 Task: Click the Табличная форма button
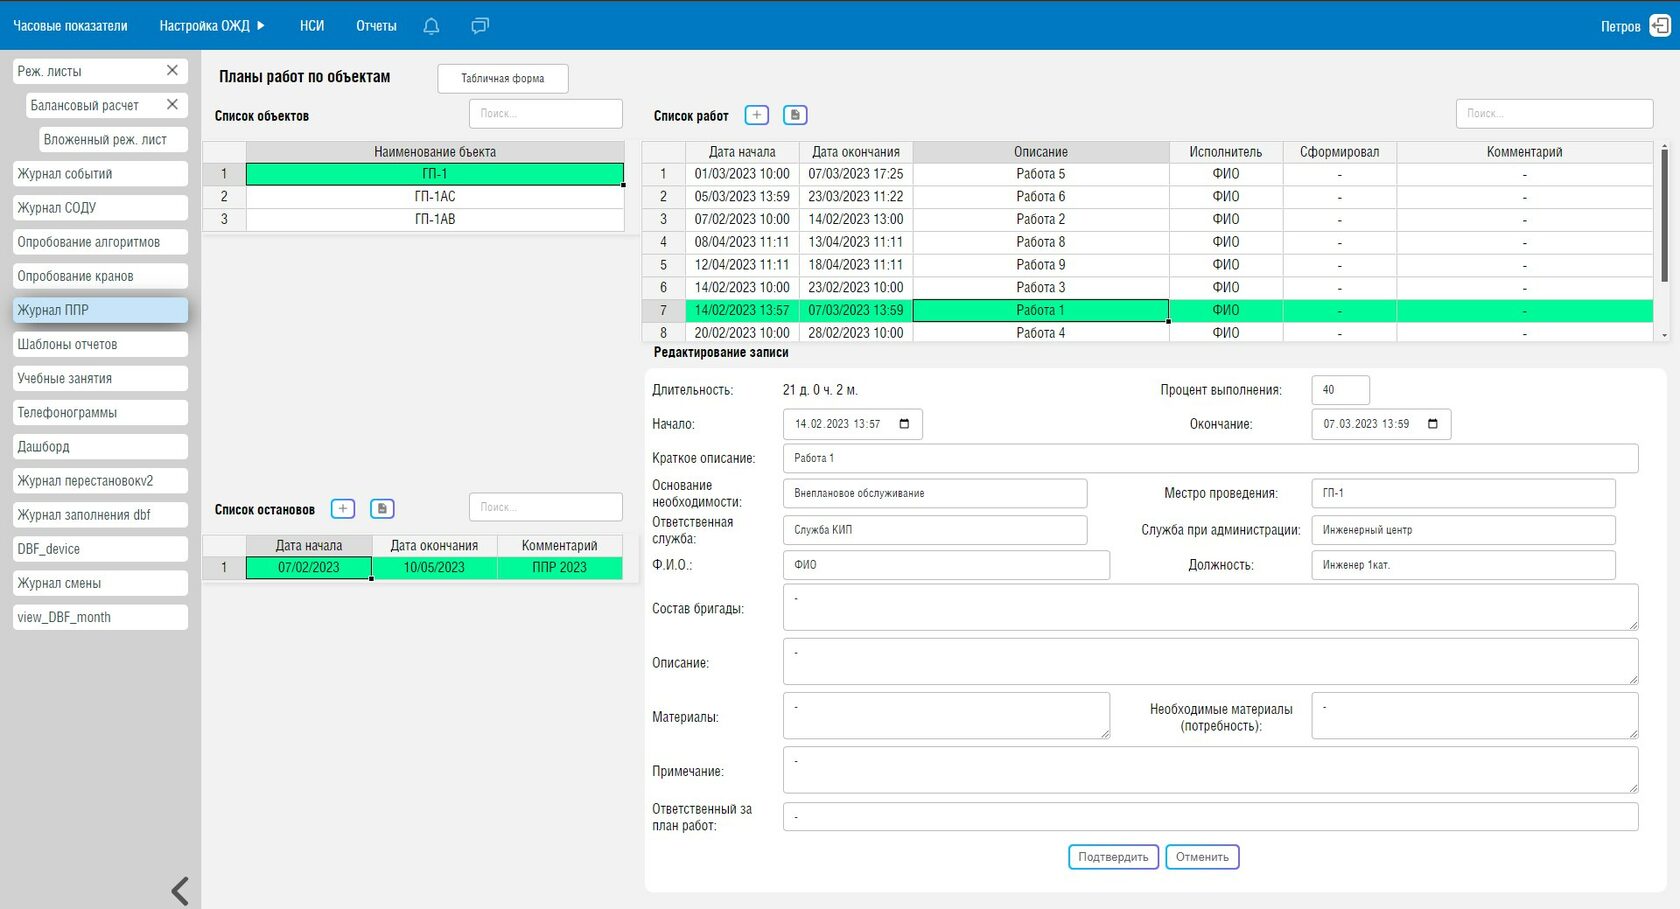click(503, 78)
